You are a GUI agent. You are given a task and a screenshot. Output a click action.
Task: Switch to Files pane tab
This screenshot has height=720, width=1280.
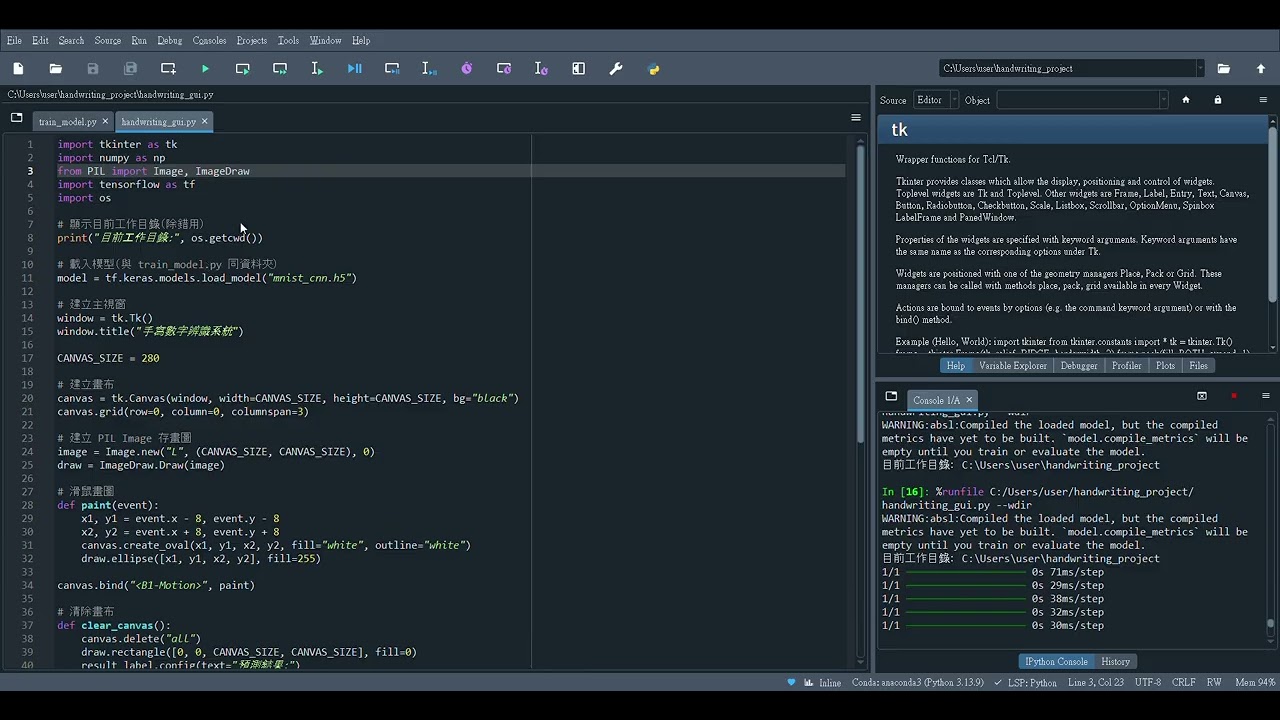click(x=1198, y=366)
